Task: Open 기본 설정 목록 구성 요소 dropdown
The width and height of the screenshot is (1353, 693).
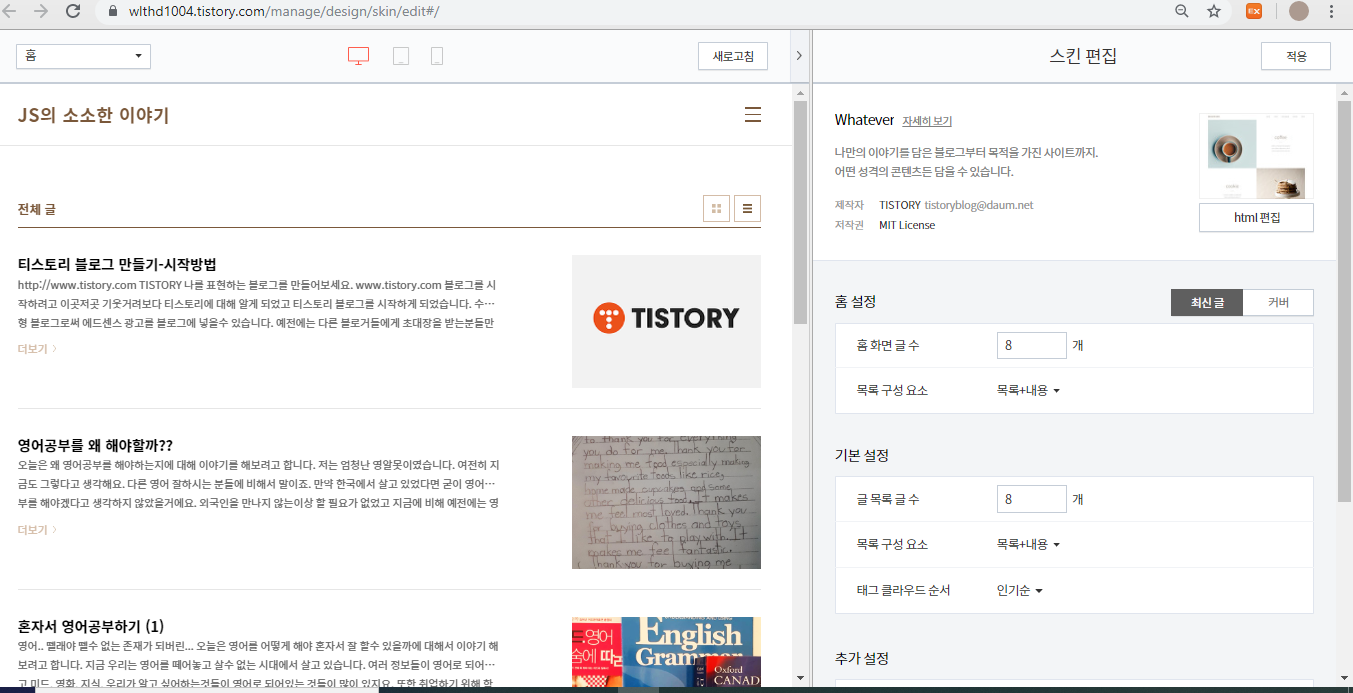Action: [1028, 544]
